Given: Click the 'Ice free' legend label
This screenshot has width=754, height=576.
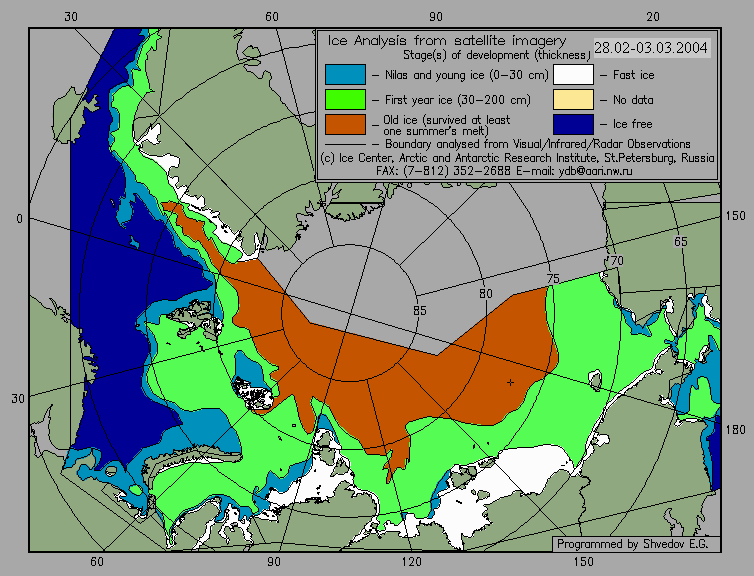Looking at the screenshot, I should (x=632, y=124).
